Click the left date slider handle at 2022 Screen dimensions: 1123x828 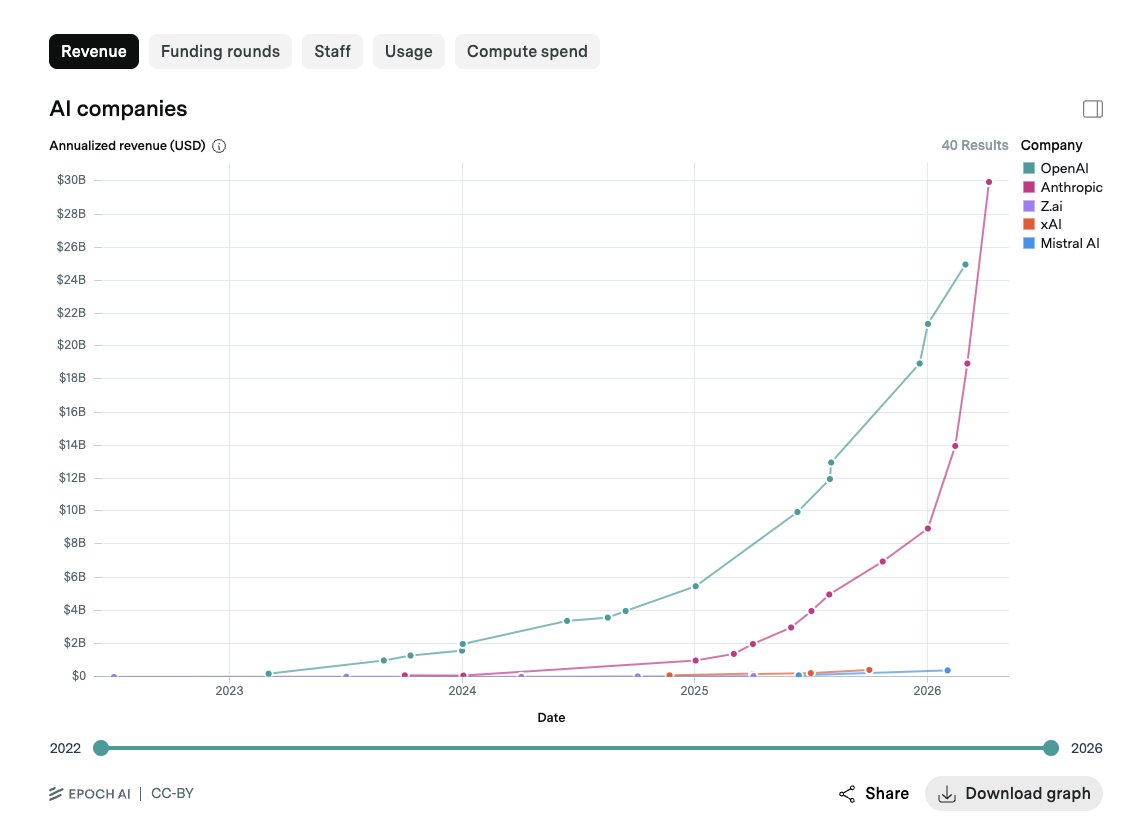(101, 748)
